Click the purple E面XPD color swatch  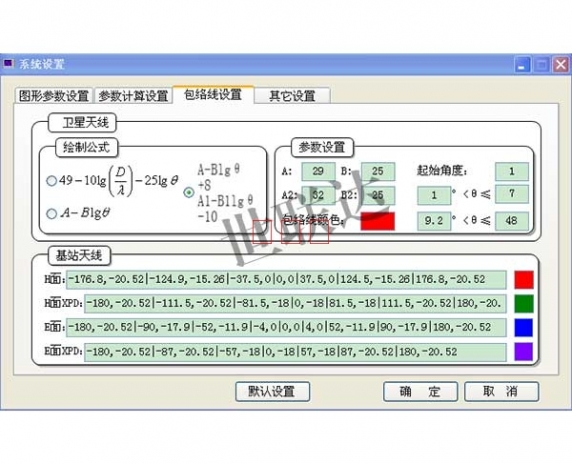pyautogui.click(x=524, y=352)
